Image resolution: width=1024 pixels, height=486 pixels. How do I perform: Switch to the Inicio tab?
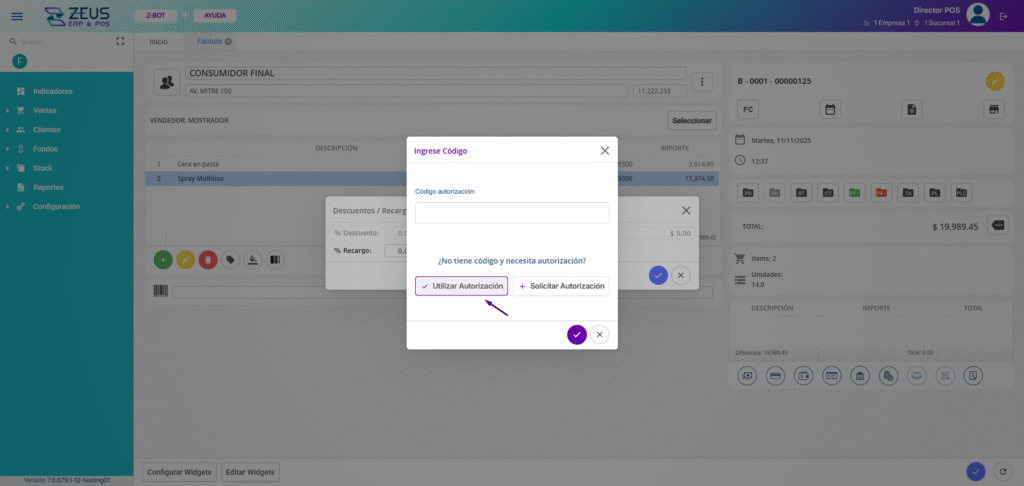coord(159,42)
